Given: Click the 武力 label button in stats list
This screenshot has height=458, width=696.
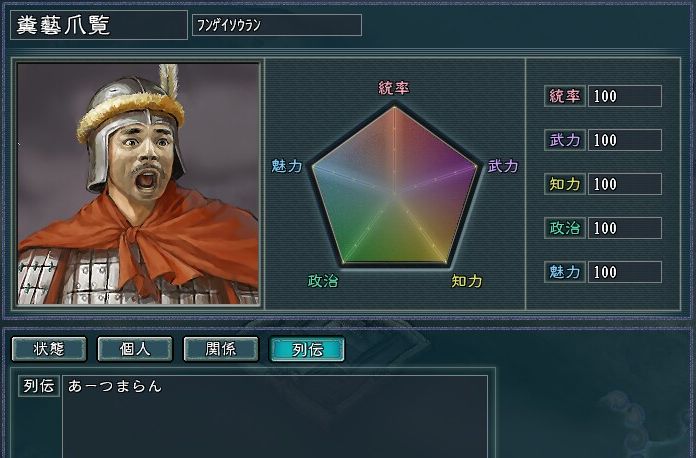Looking at the screenshot, I should pos(565,140).
